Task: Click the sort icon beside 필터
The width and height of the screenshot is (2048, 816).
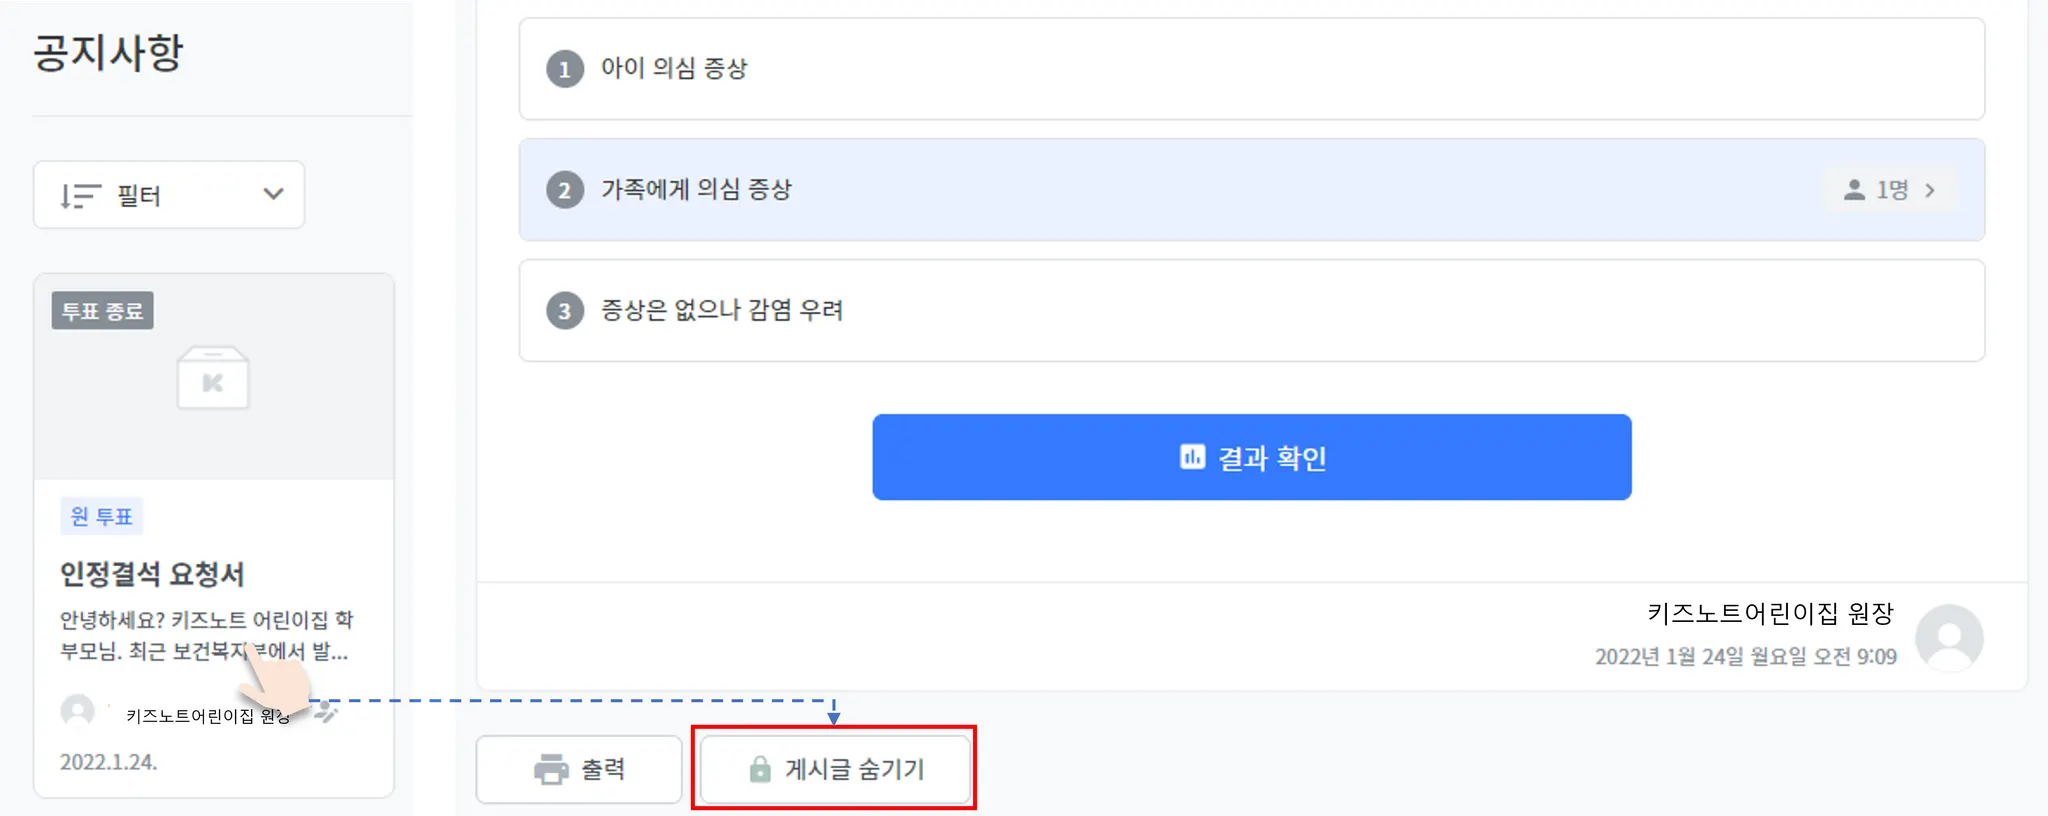Action: (x=80, y=195)
